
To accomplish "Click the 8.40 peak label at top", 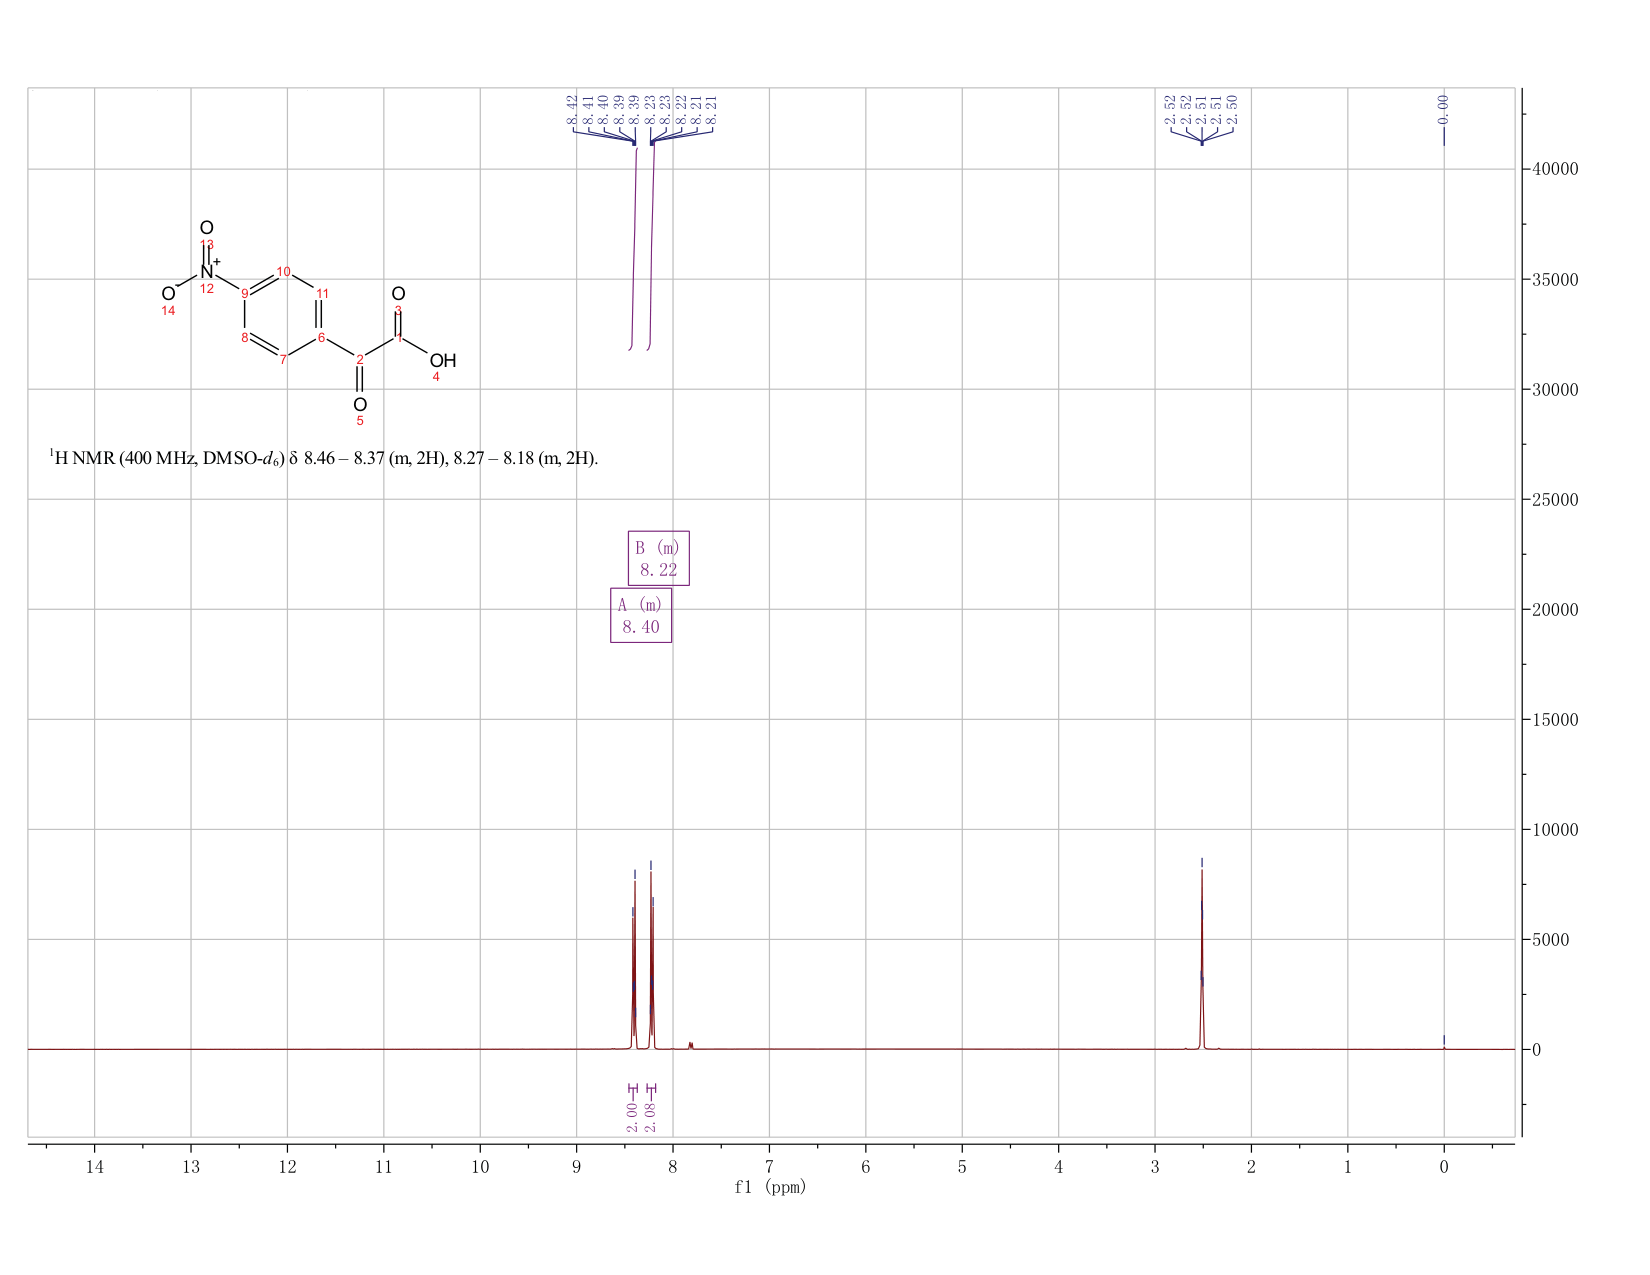I will click(603, 110).
